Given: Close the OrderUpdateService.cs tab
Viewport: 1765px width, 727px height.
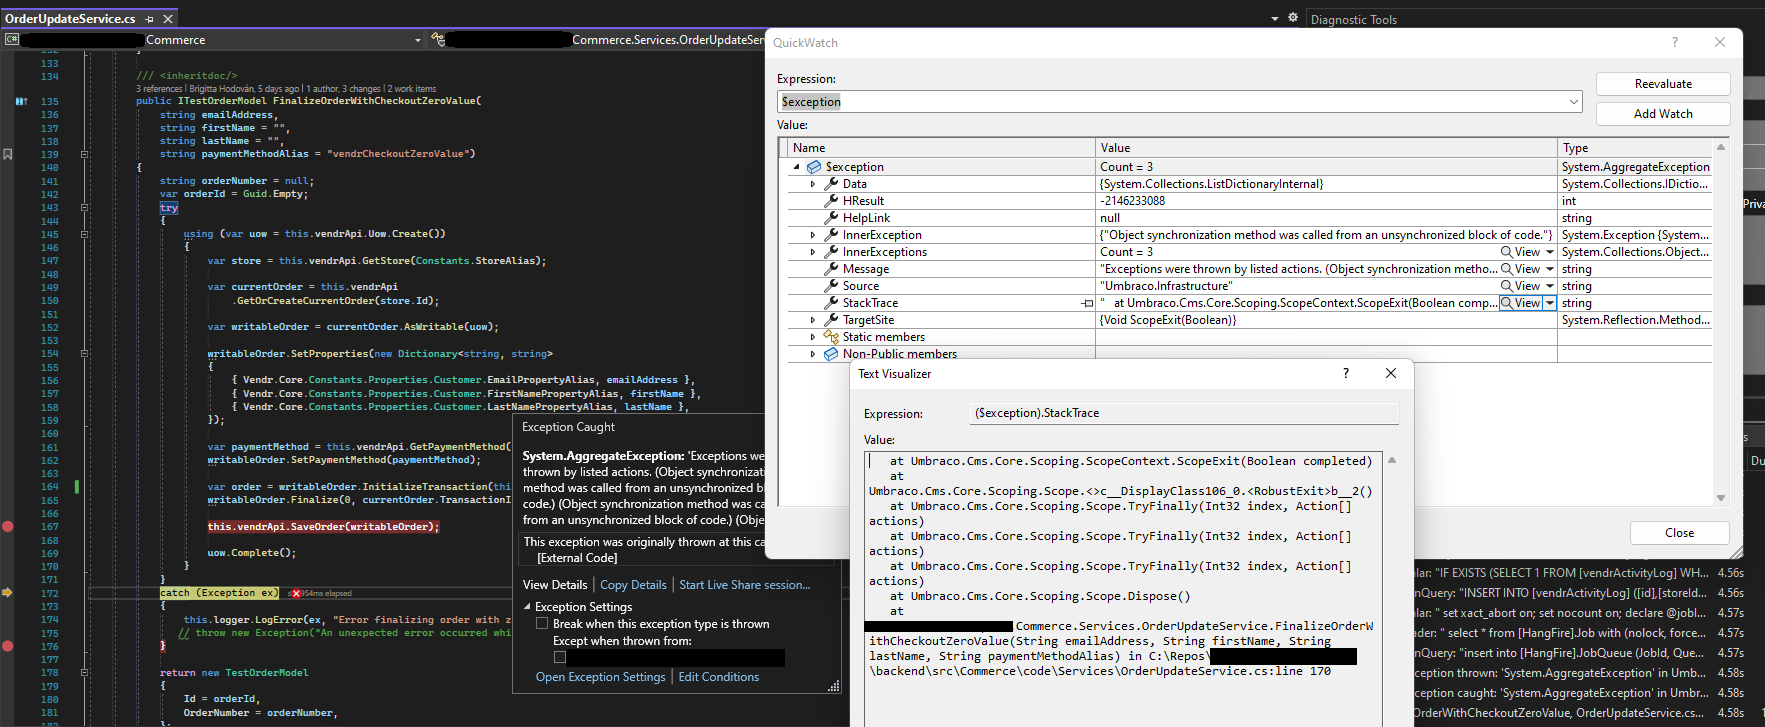Looking at the screenshot, I should (x=168, y=19).
